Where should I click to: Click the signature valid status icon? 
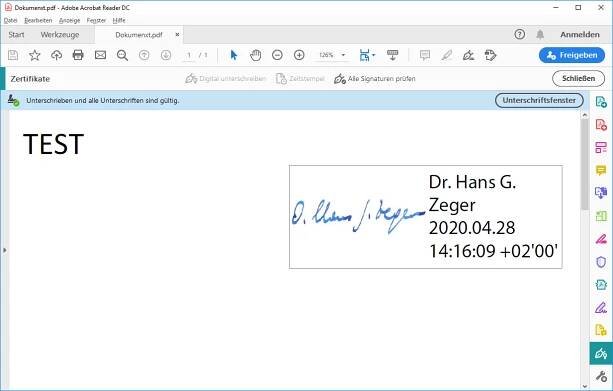13,100
